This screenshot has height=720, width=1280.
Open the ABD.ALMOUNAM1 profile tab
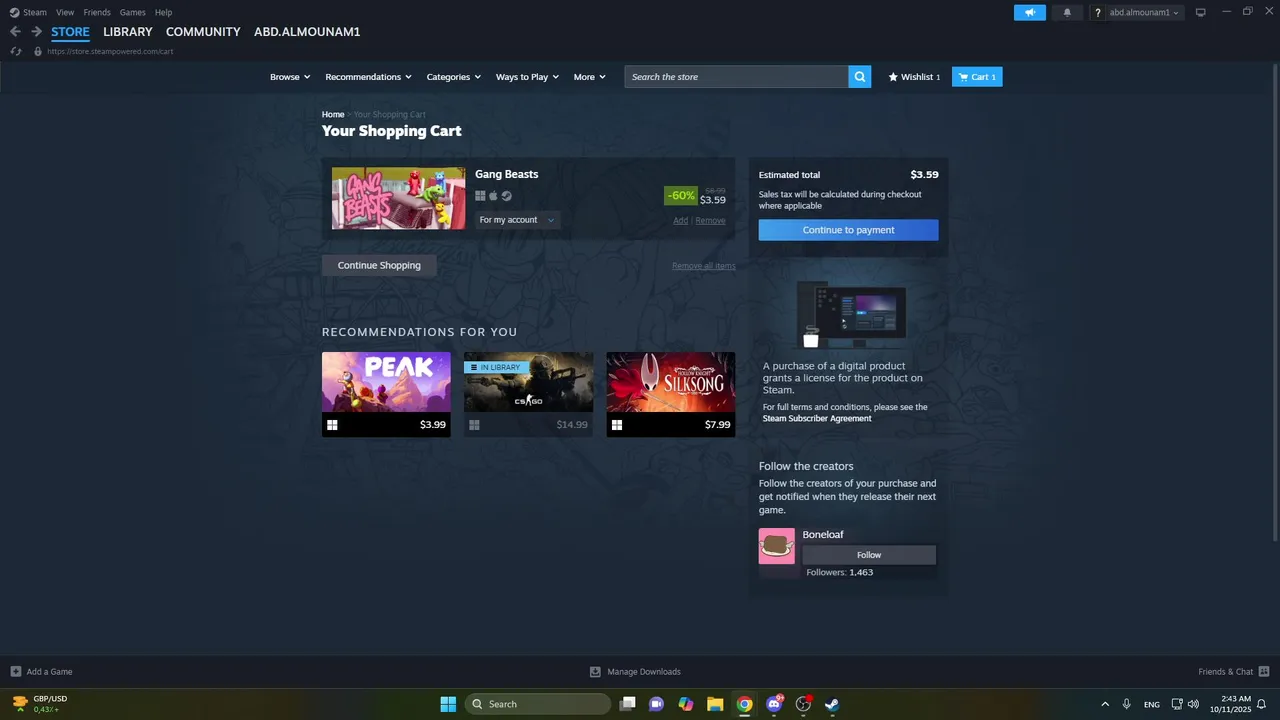(x=307, y=32)
